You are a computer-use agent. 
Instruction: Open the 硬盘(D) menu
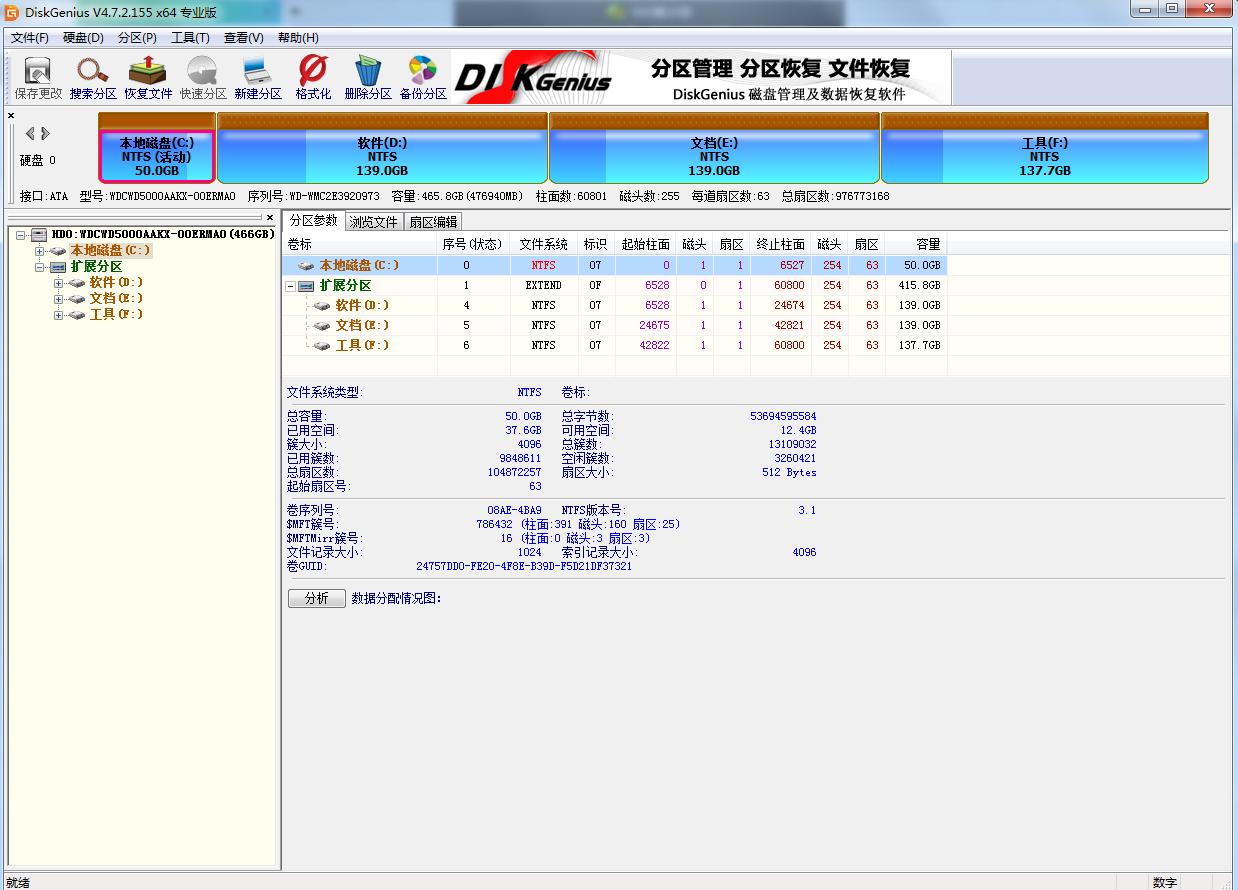click(83, 38)
